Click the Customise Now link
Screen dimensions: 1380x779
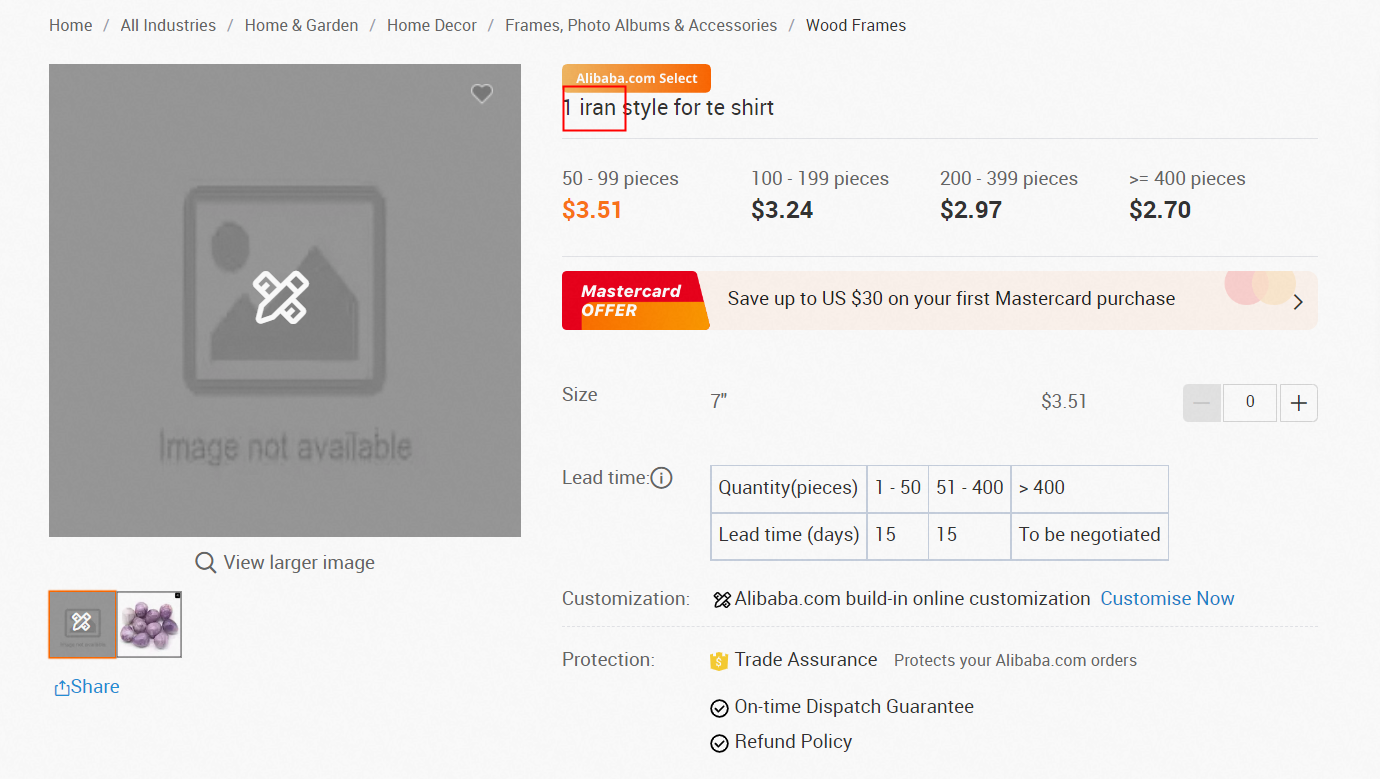coord(1167,599)
